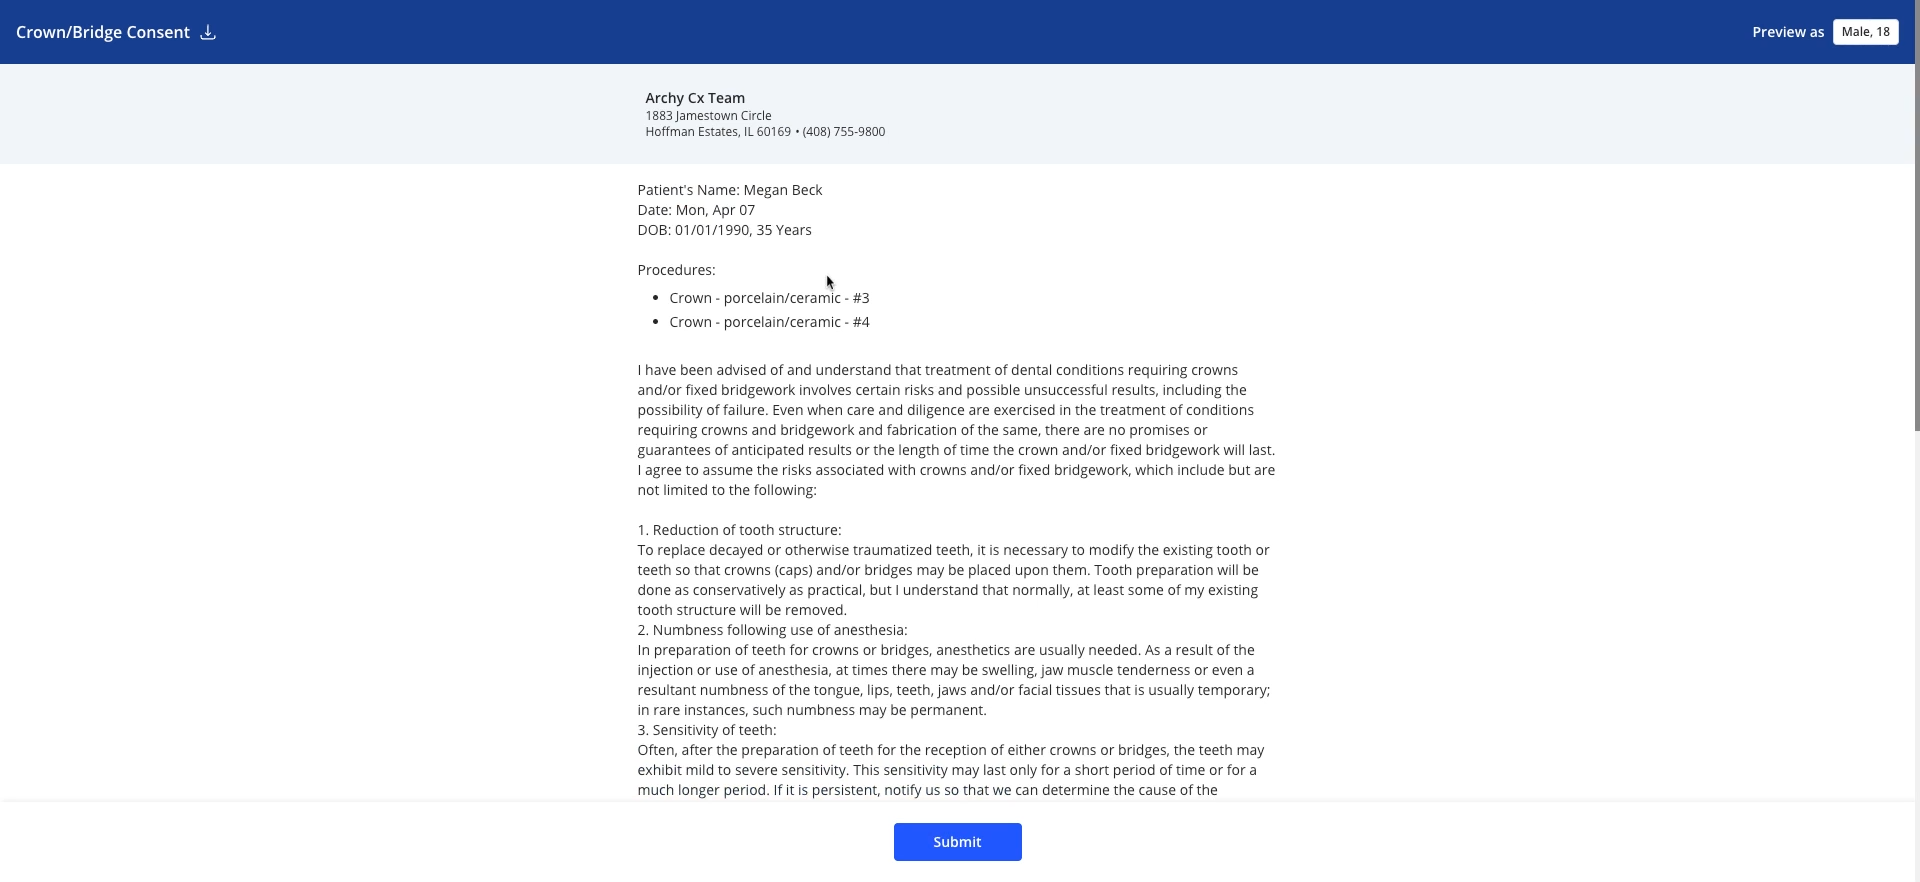Screen dimensions: 1920x882
Task: Click the Hoffman Estates, IL 60169 text
Action: (x=718, y=132)
